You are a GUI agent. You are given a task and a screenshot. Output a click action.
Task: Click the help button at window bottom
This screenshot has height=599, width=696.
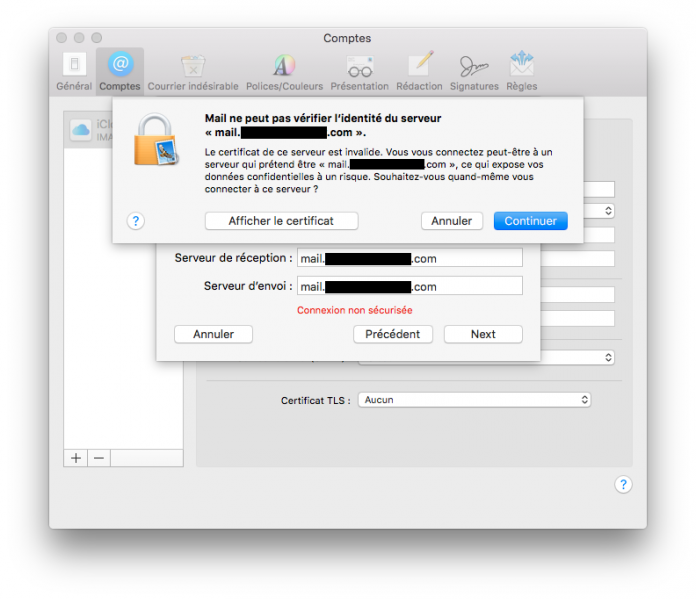623,484
